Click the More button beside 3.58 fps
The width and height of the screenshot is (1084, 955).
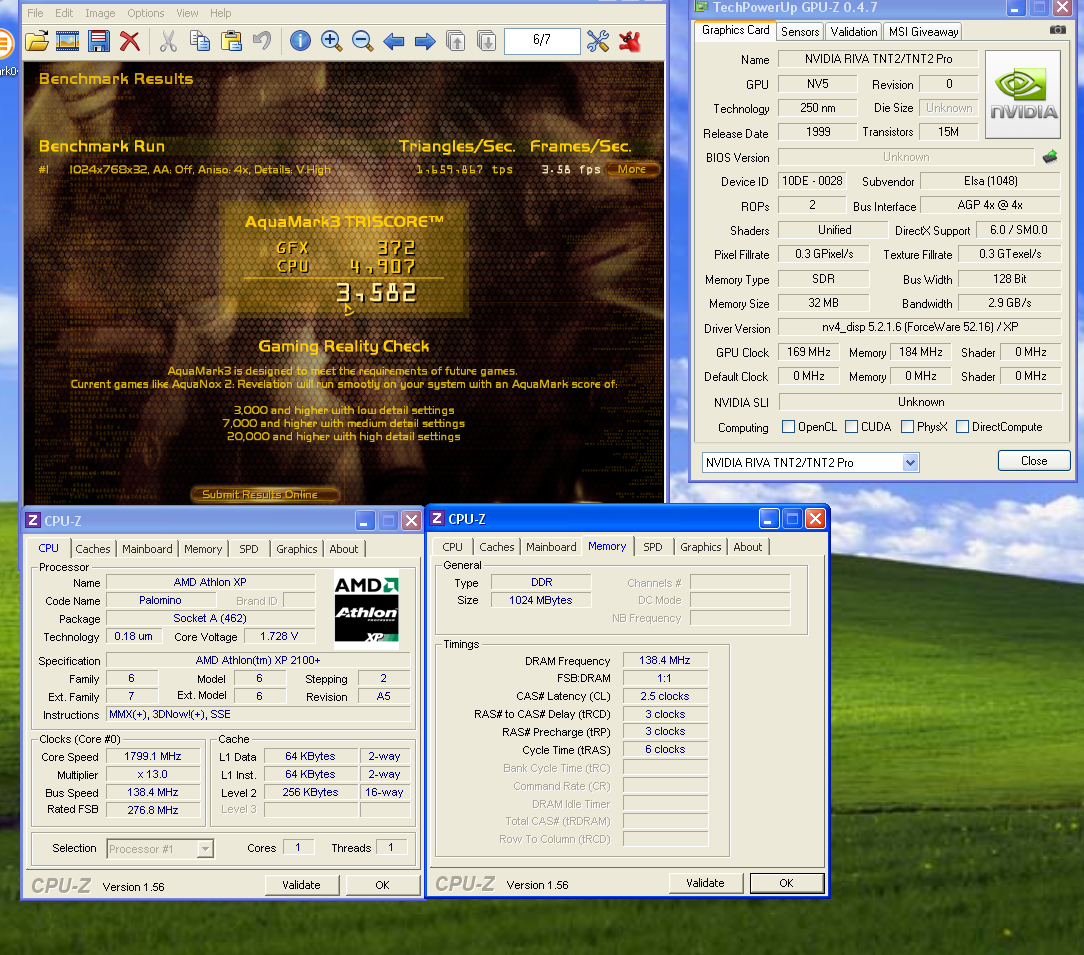632,169
